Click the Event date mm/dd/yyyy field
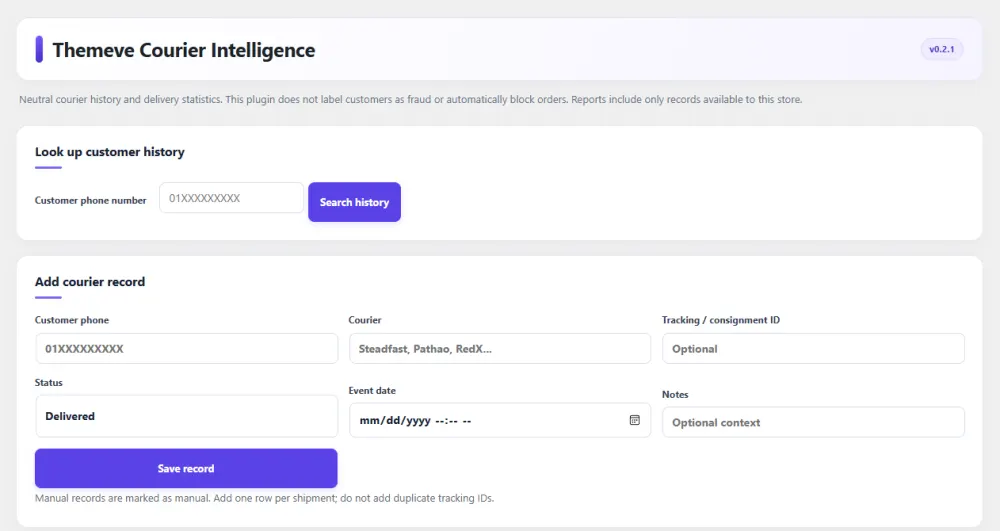This screenshot has width=1000, height=531. coord(500,420)
